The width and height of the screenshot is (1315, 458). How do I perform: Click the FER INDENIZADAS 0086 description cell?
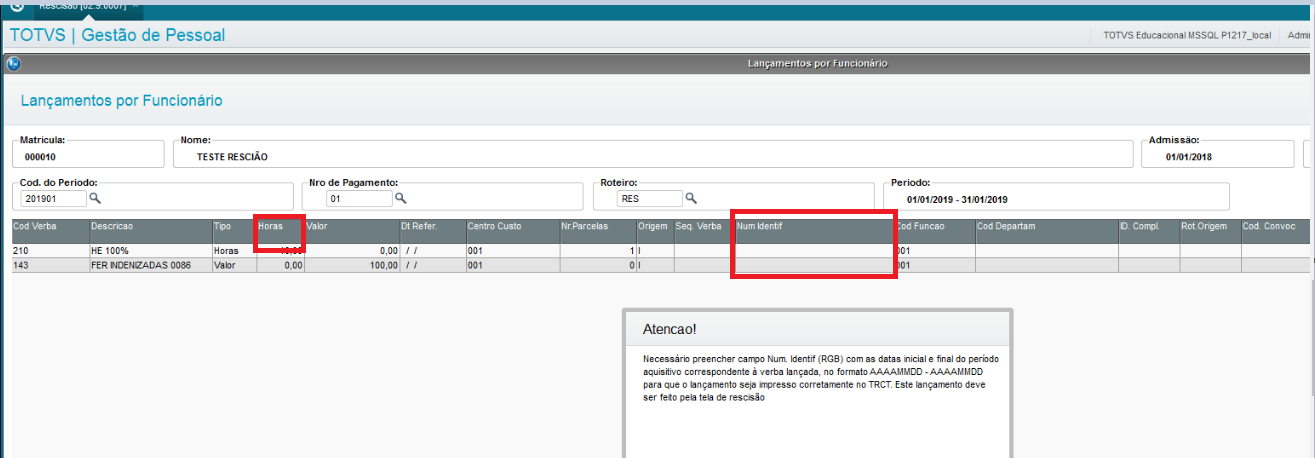(150, 265)
